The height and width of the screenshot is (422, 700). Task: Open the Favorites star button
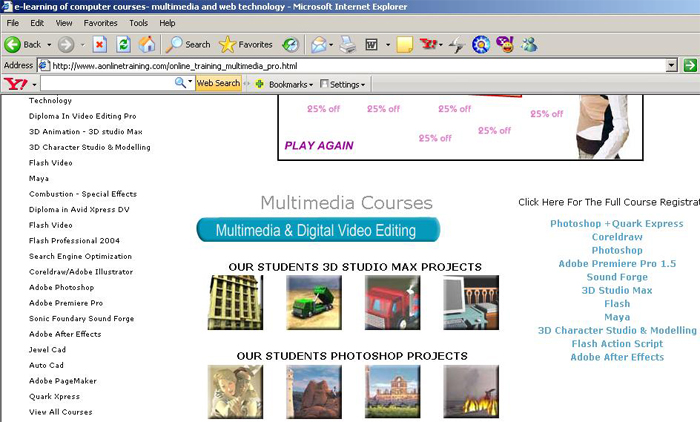point(246,45)
